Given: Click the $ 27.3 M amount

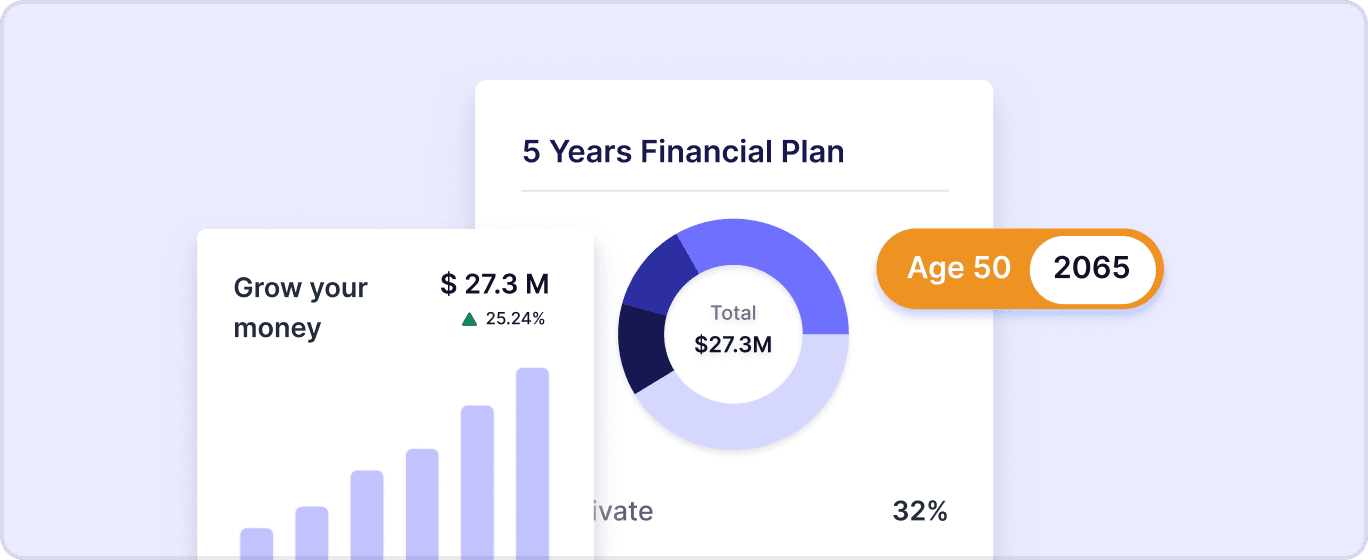Looking at the screenshot, I should pos(494,284).
